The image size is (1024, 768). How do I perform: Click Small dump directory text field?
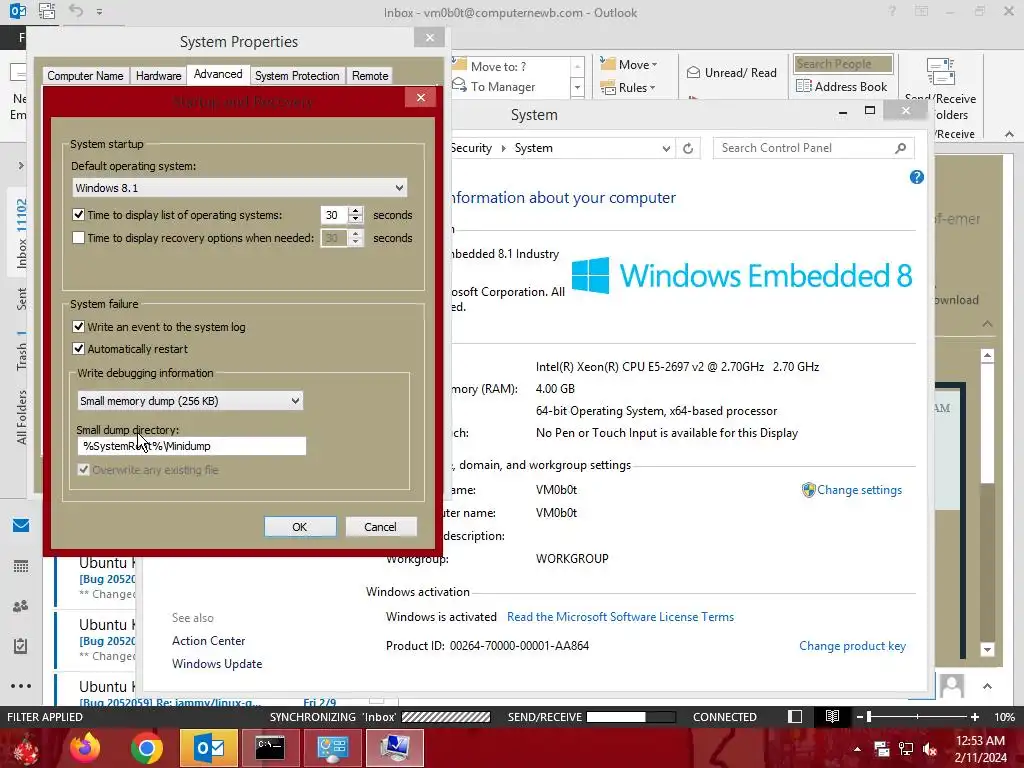click(191, 446)
